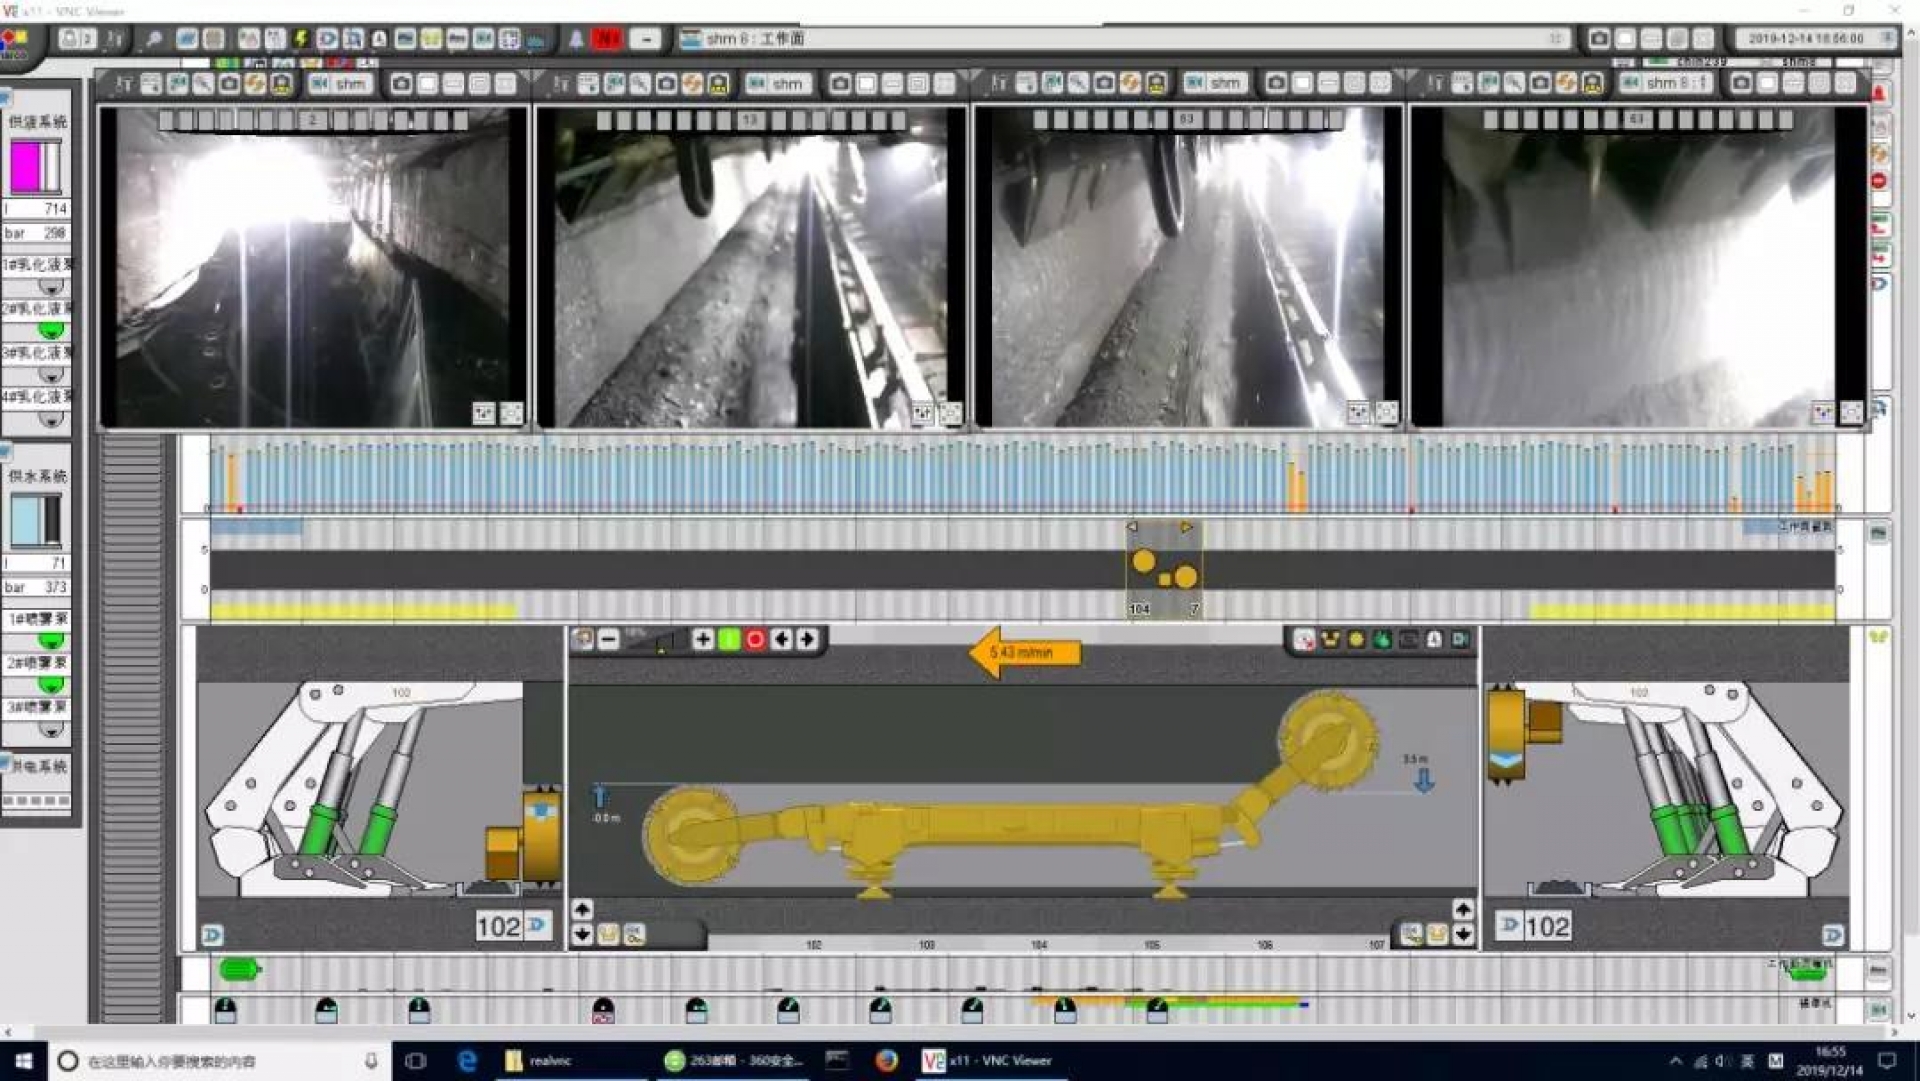The image size is (1920, 1081).
Task: Click the plus button in shearer control bar
Action: click(x=702, y=639)
